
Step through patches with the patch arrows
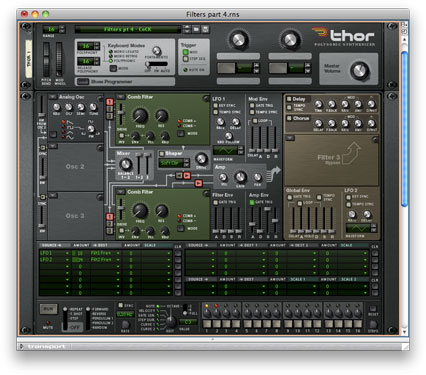pos(187,29)
